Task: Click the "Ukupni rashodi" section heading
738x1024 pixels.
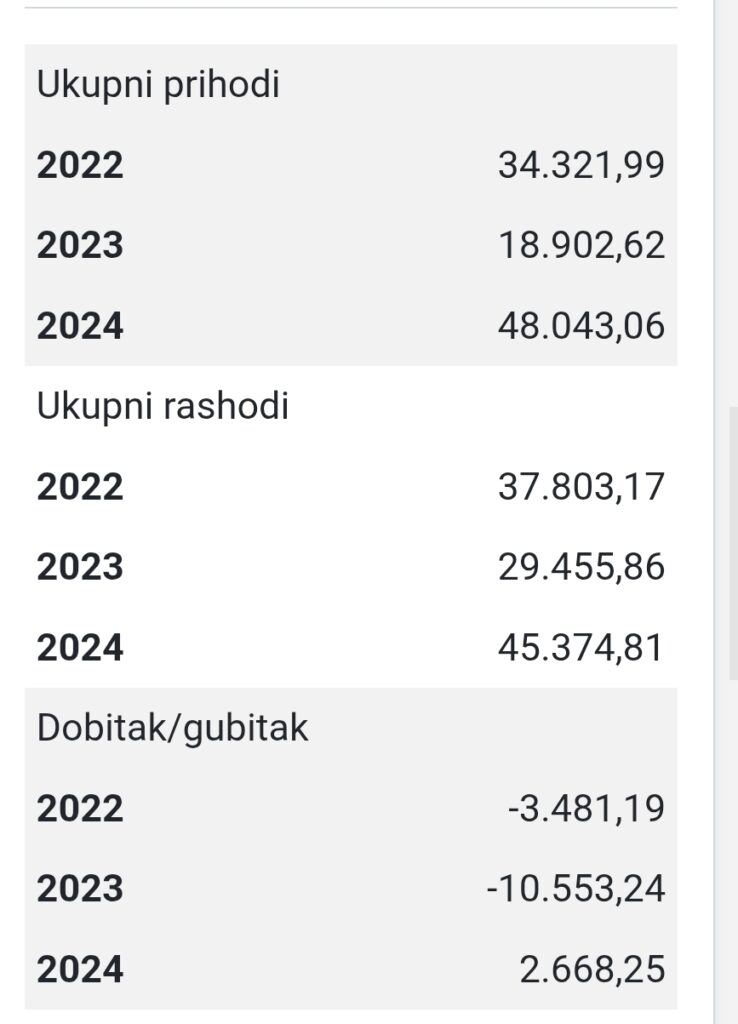Action: (162, 406)
